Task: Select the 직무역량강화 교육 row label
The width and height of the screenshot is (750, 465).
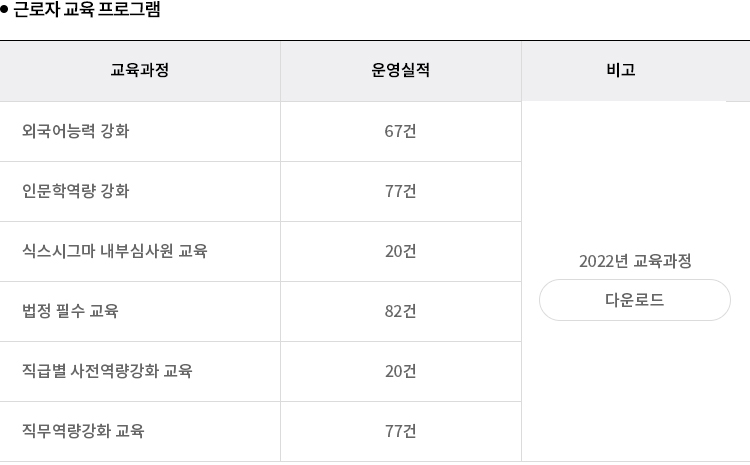Action: pos(83,431)
